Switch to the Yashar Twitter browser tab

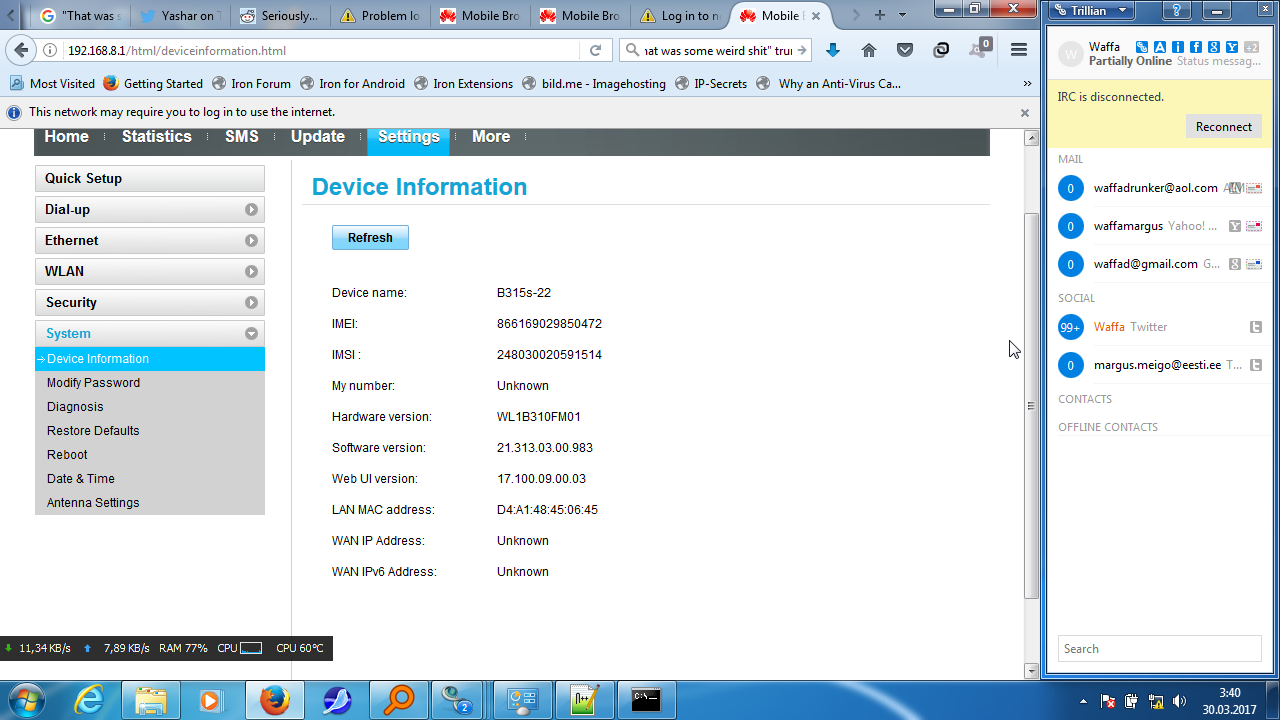click(180, 16)
